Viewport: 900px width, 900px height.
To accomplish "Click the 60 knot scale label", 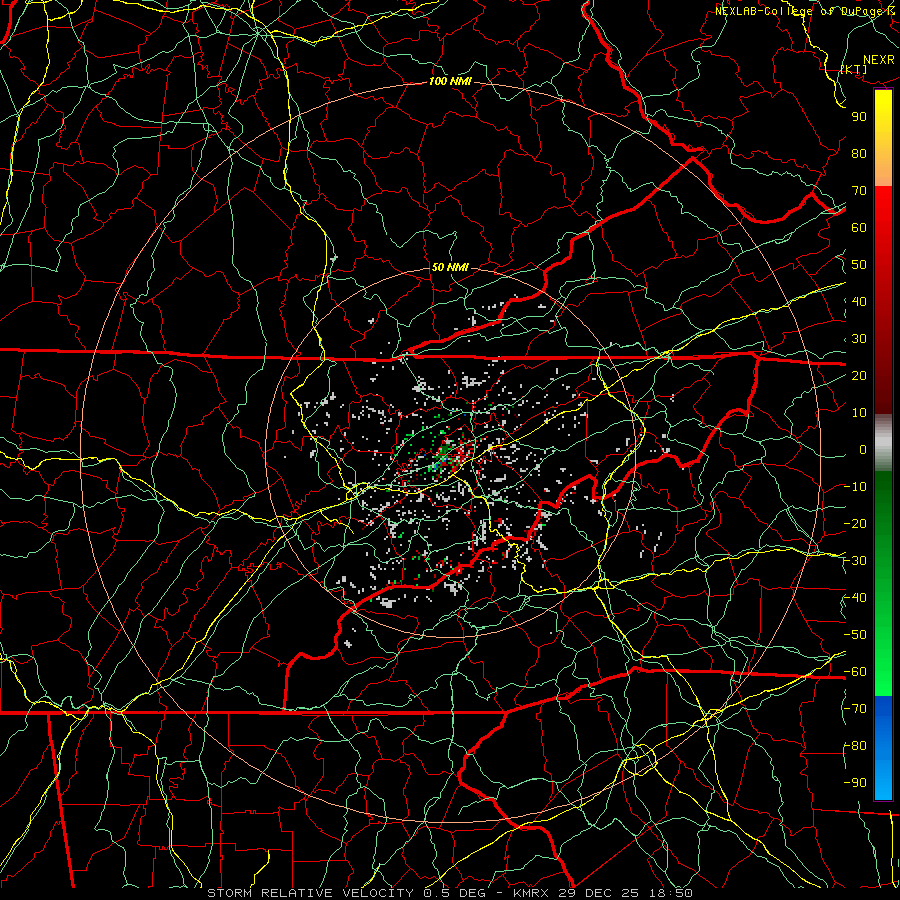I will coord(859,228).
